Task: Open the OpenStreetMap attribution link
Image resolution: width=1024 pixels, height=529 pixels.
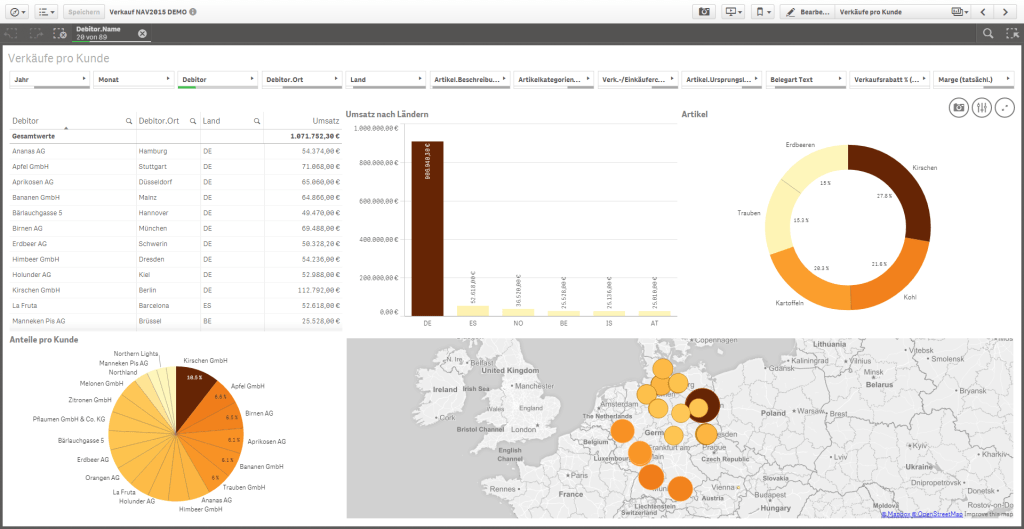Action: (x=940, y=514)
